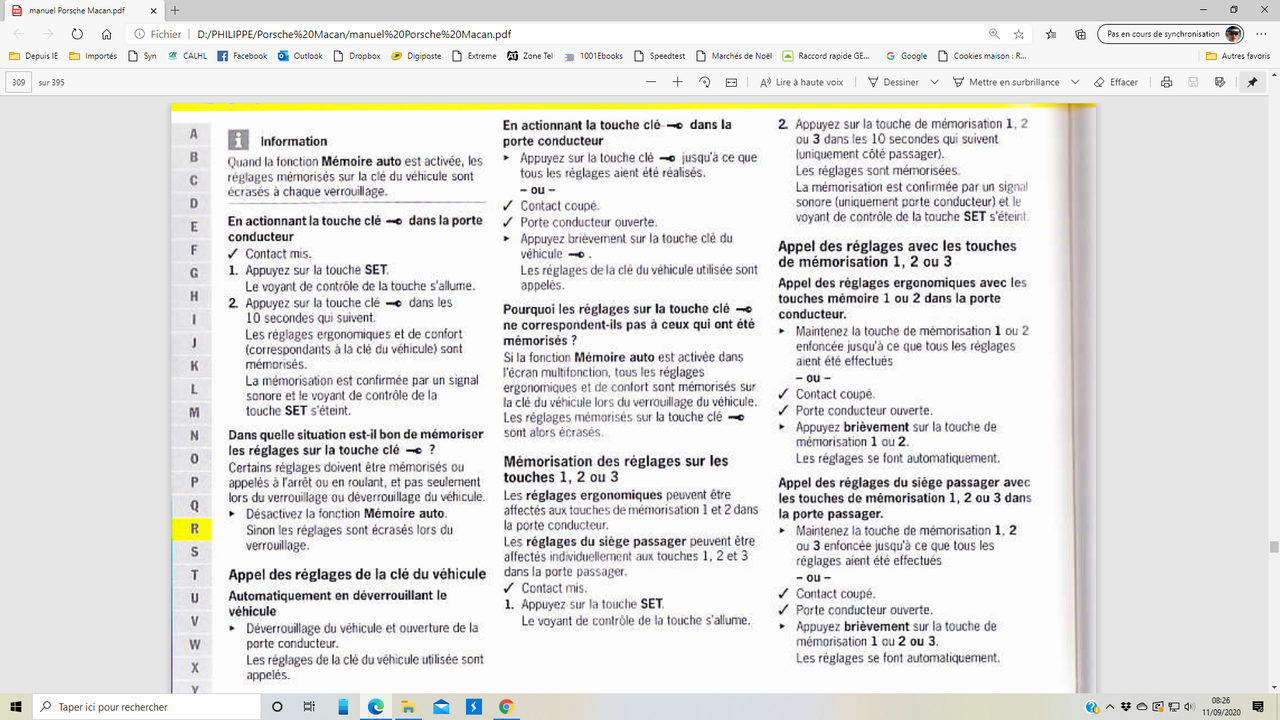1280x720 pixels.
Task: Click the save-as PDF icon
Action: pos(1221,82)
